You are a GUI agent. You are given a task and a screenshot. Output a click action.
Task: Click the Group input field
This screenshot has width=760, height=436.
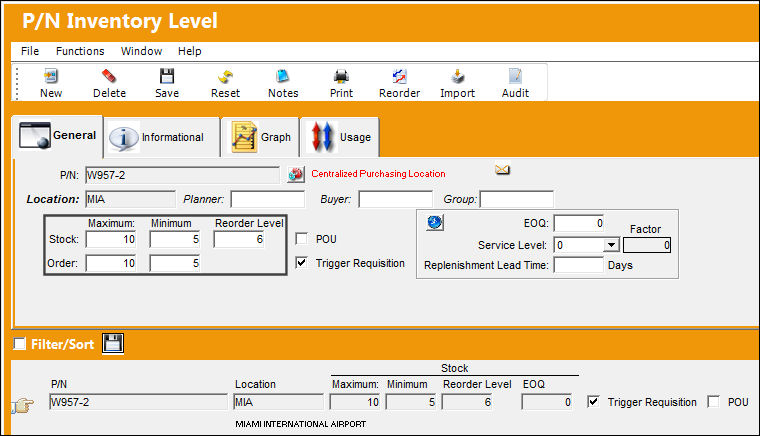[517, 199]
